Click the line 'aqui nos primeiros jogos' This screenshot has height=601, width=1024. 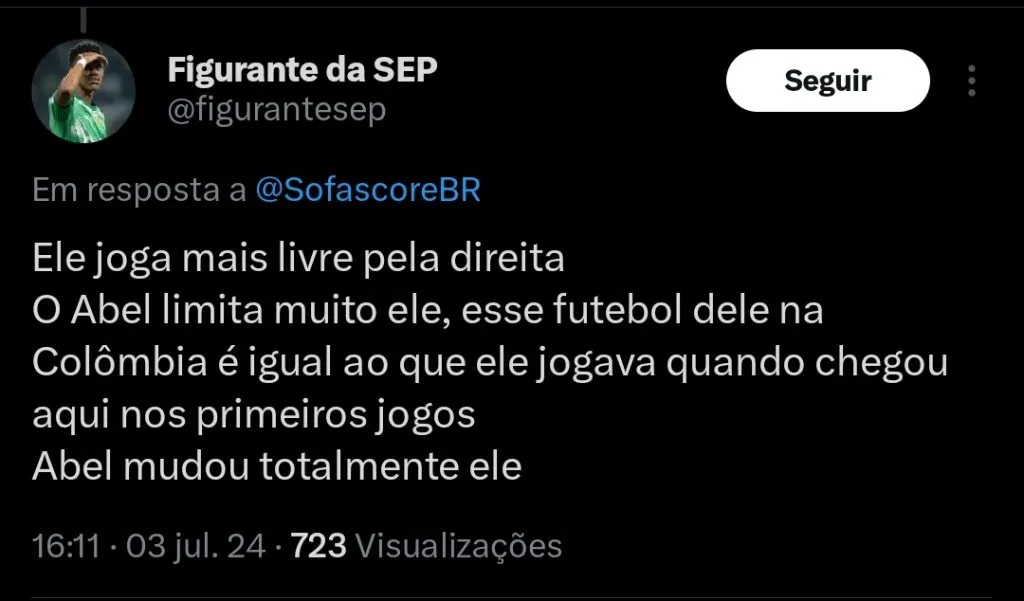253,414
